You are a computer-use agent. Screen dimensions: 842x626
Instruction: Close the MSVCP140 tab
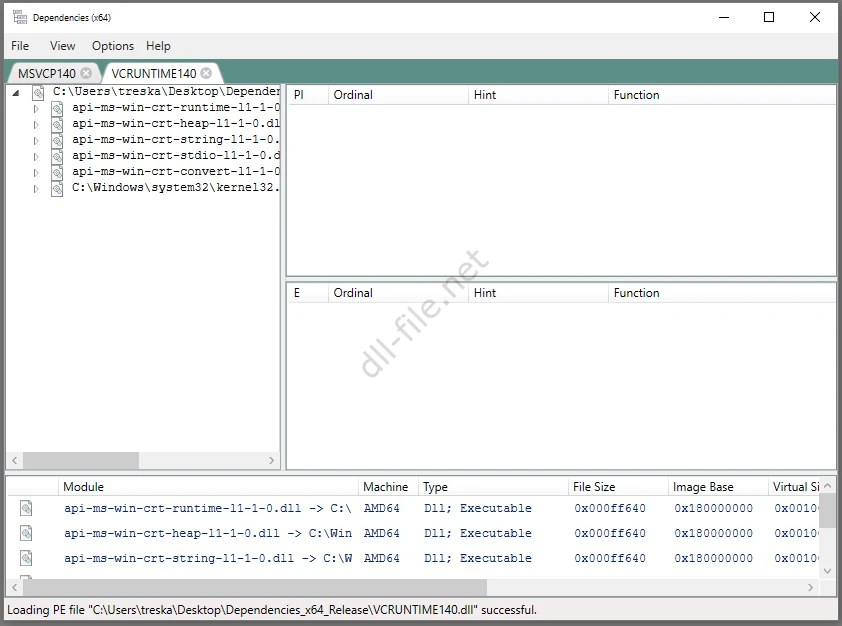86,73
